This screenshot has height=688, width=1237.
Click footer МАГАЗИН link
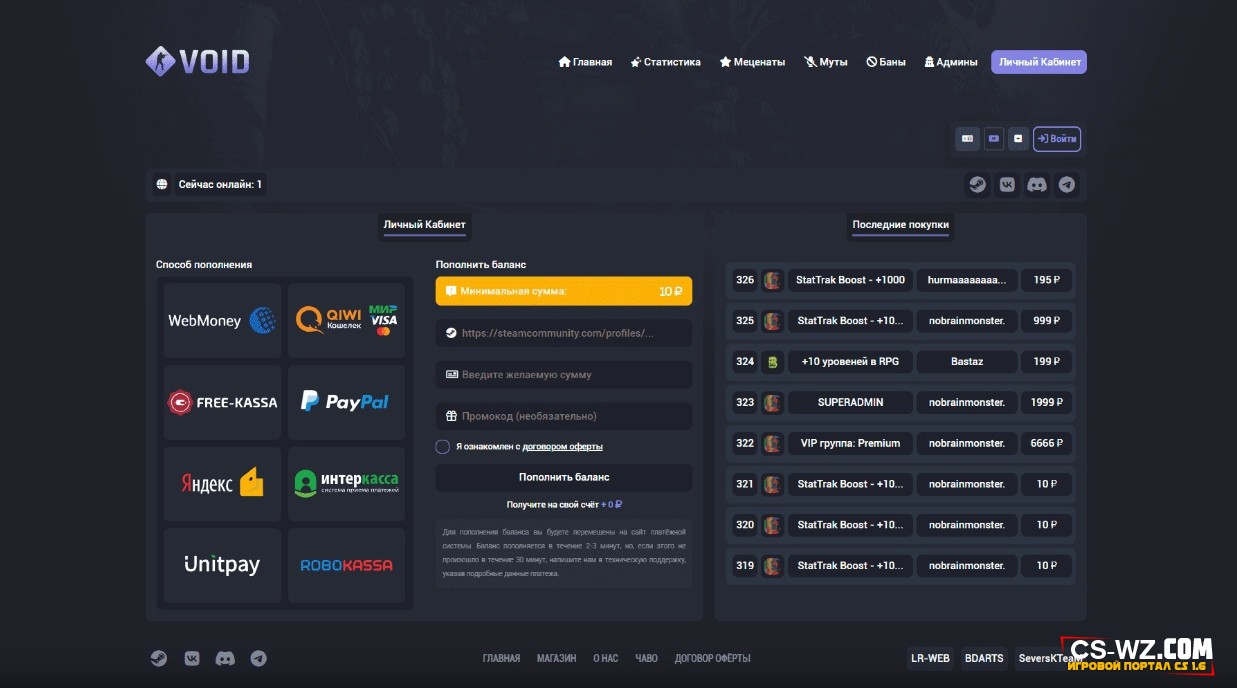click(556, 659)
